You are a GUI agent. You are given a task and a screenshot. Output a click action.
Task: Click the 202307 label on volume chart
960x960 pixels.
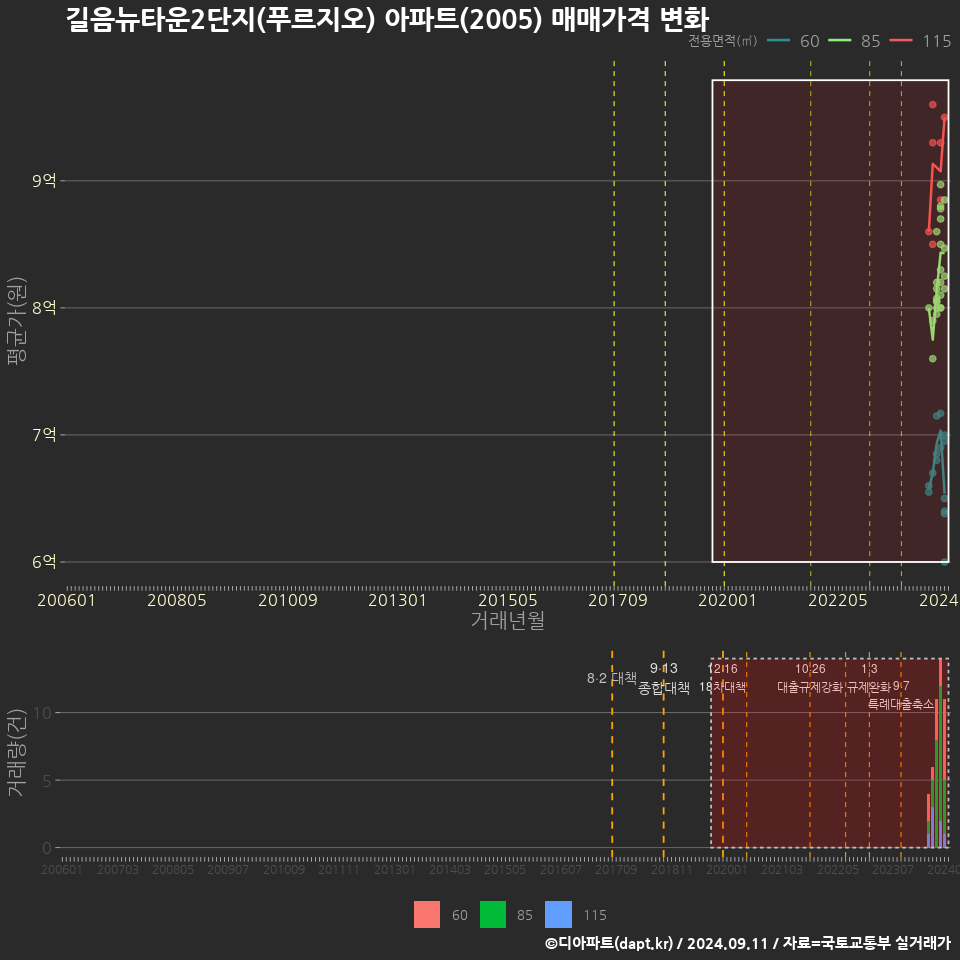coord(893,869)
